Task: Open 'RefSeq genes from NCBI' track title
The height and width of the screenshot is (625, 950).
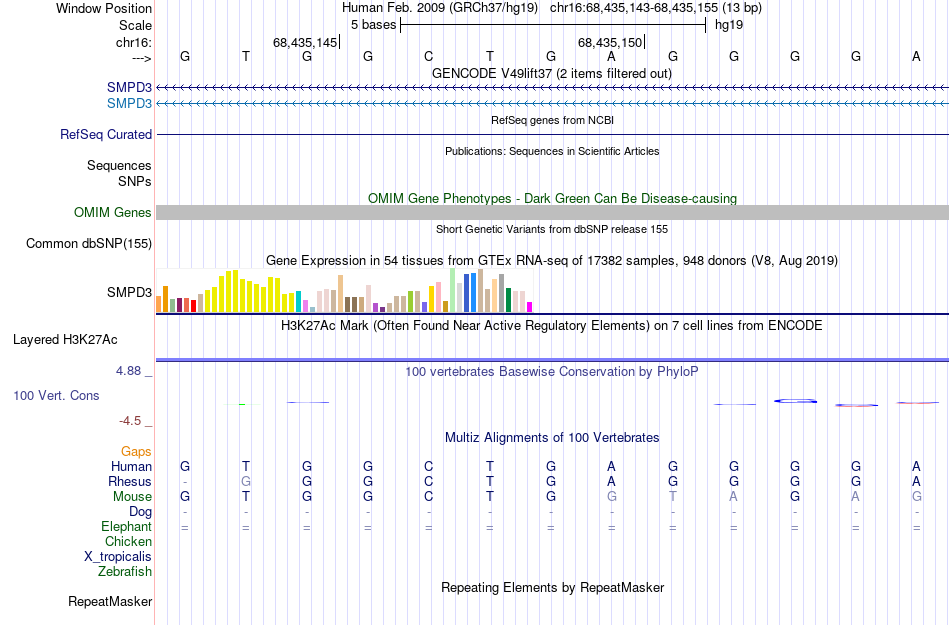Action: pos(552,120)
